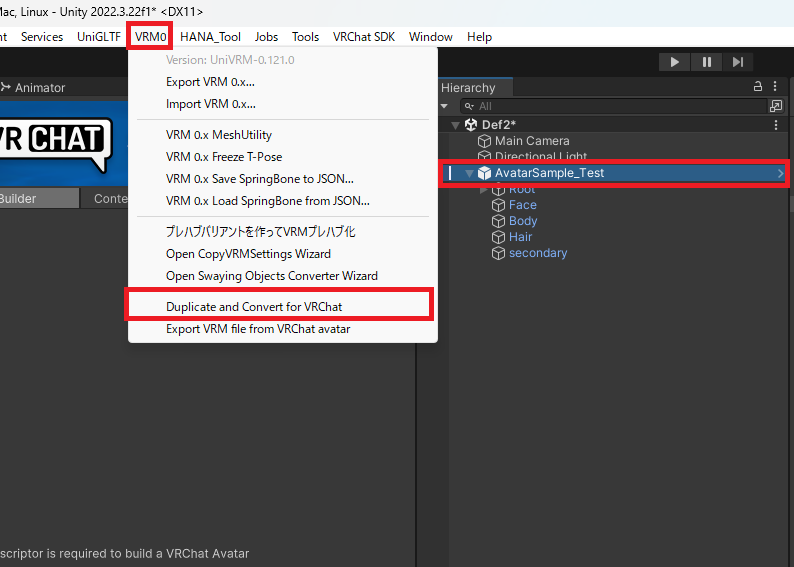Choose Export VRM file from VRChat avatar
The image size is (794, 567).
point(283,329)
